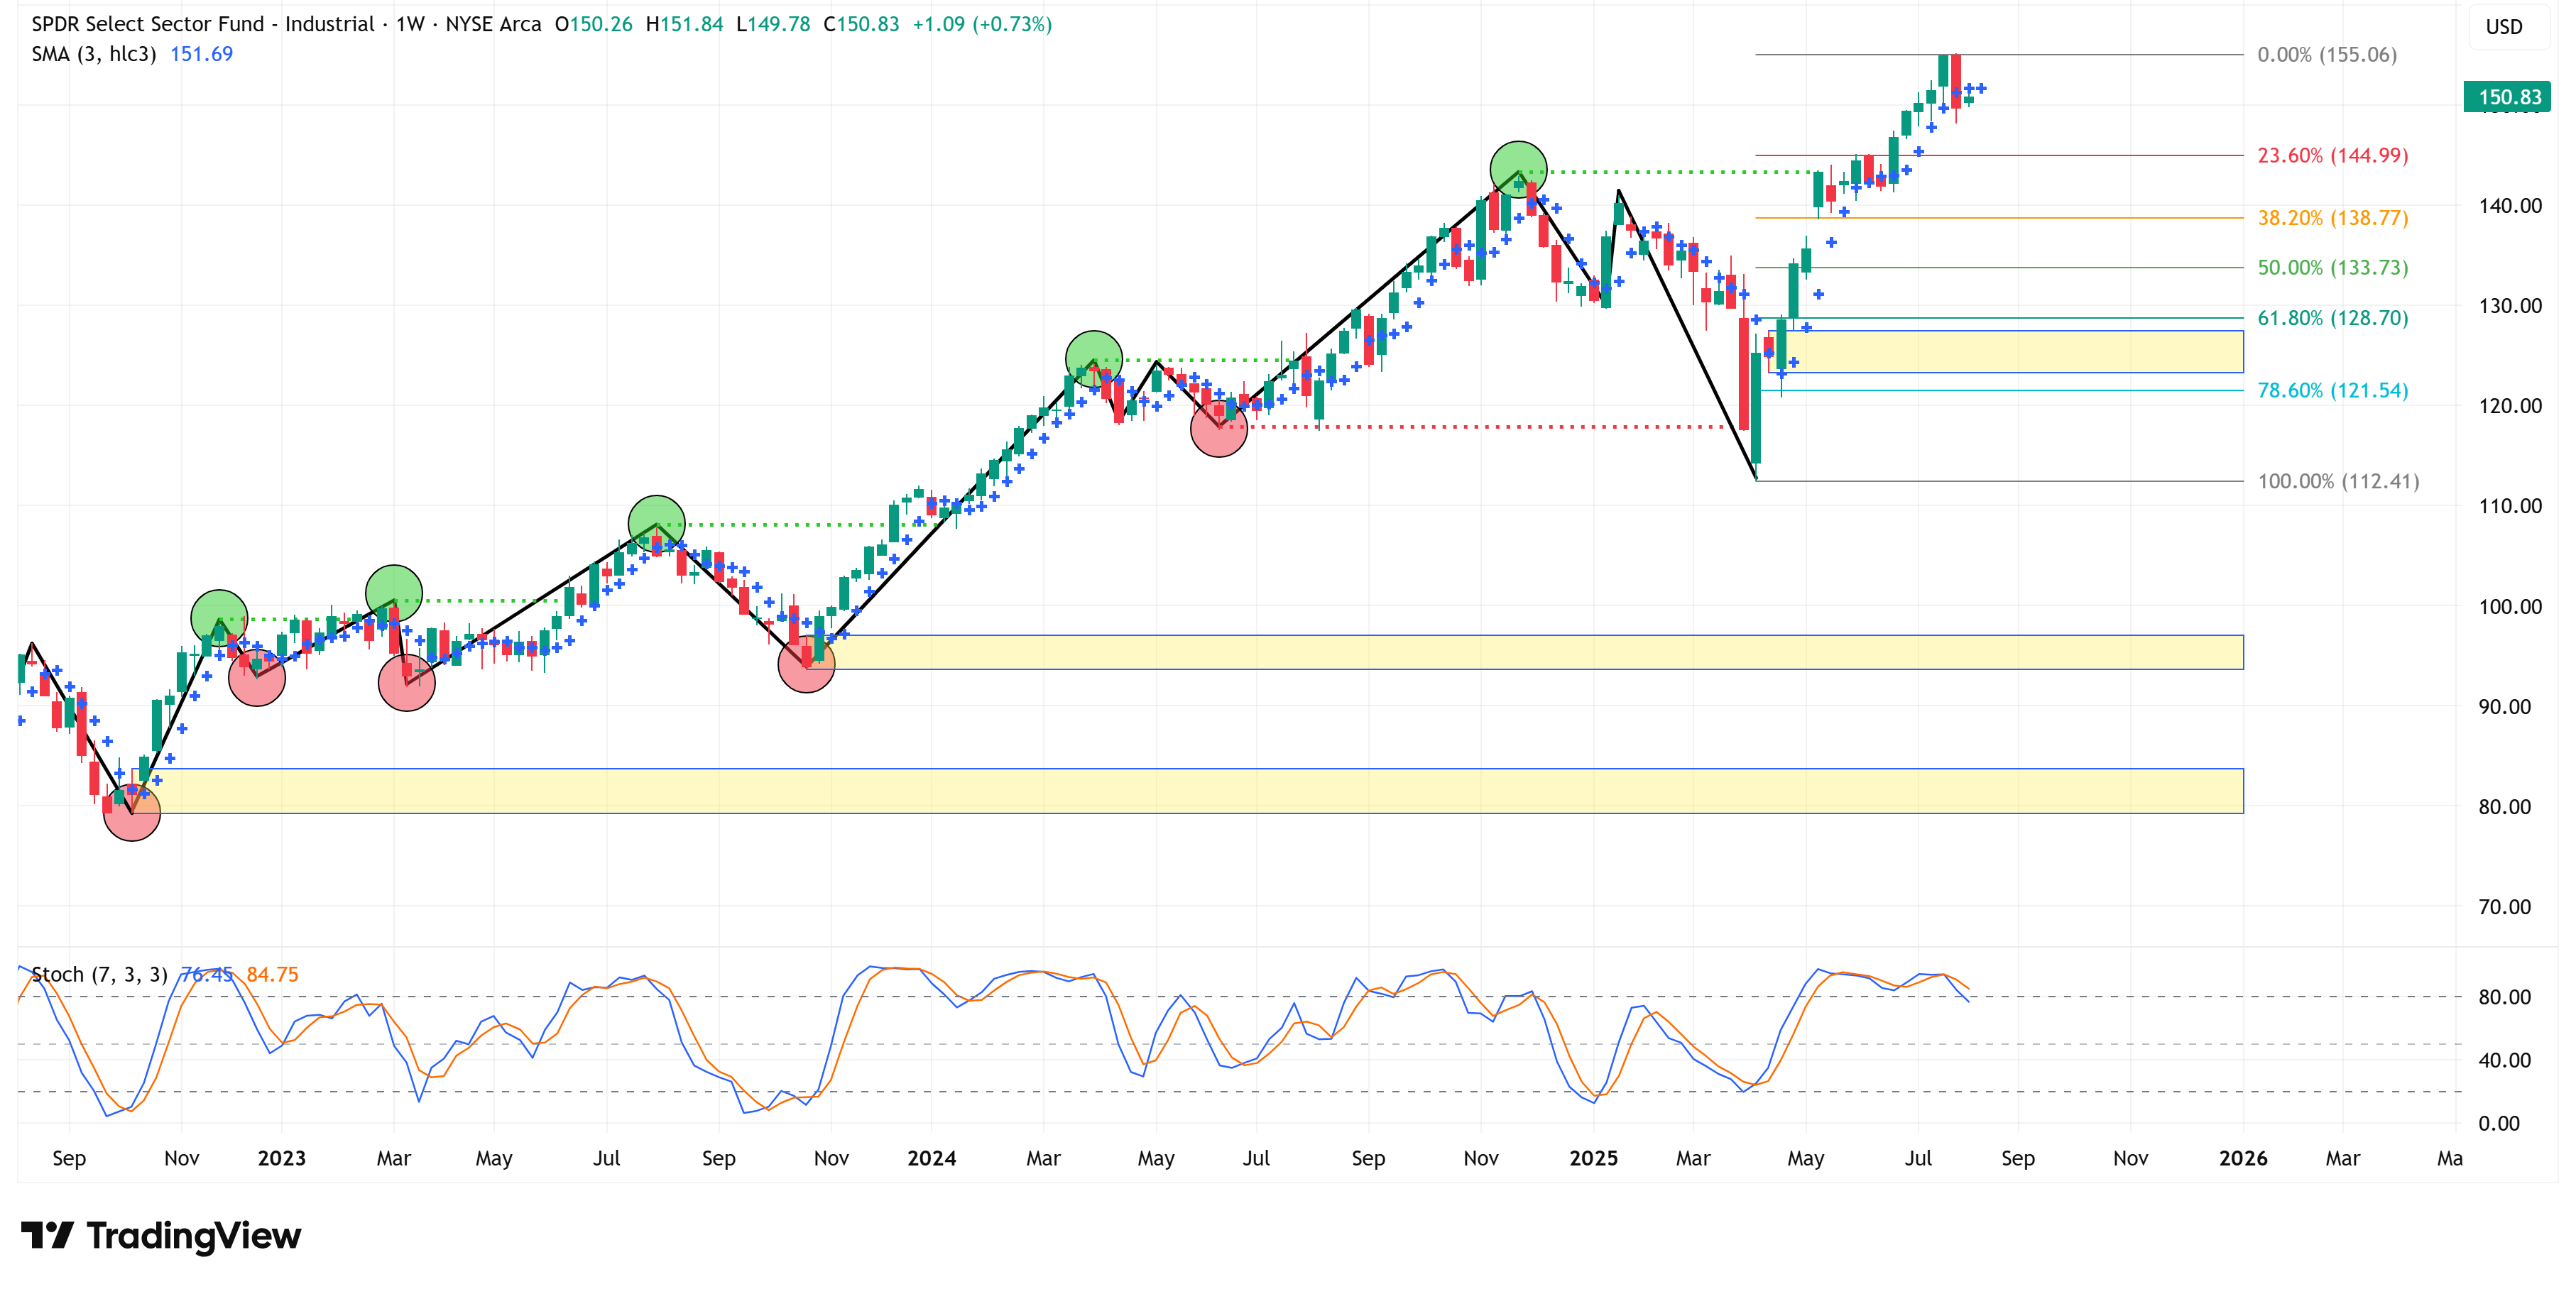Click the green 150.83 current price tag
This screenshot has width=2576, height=1289.
click(x=2507, y=97)
